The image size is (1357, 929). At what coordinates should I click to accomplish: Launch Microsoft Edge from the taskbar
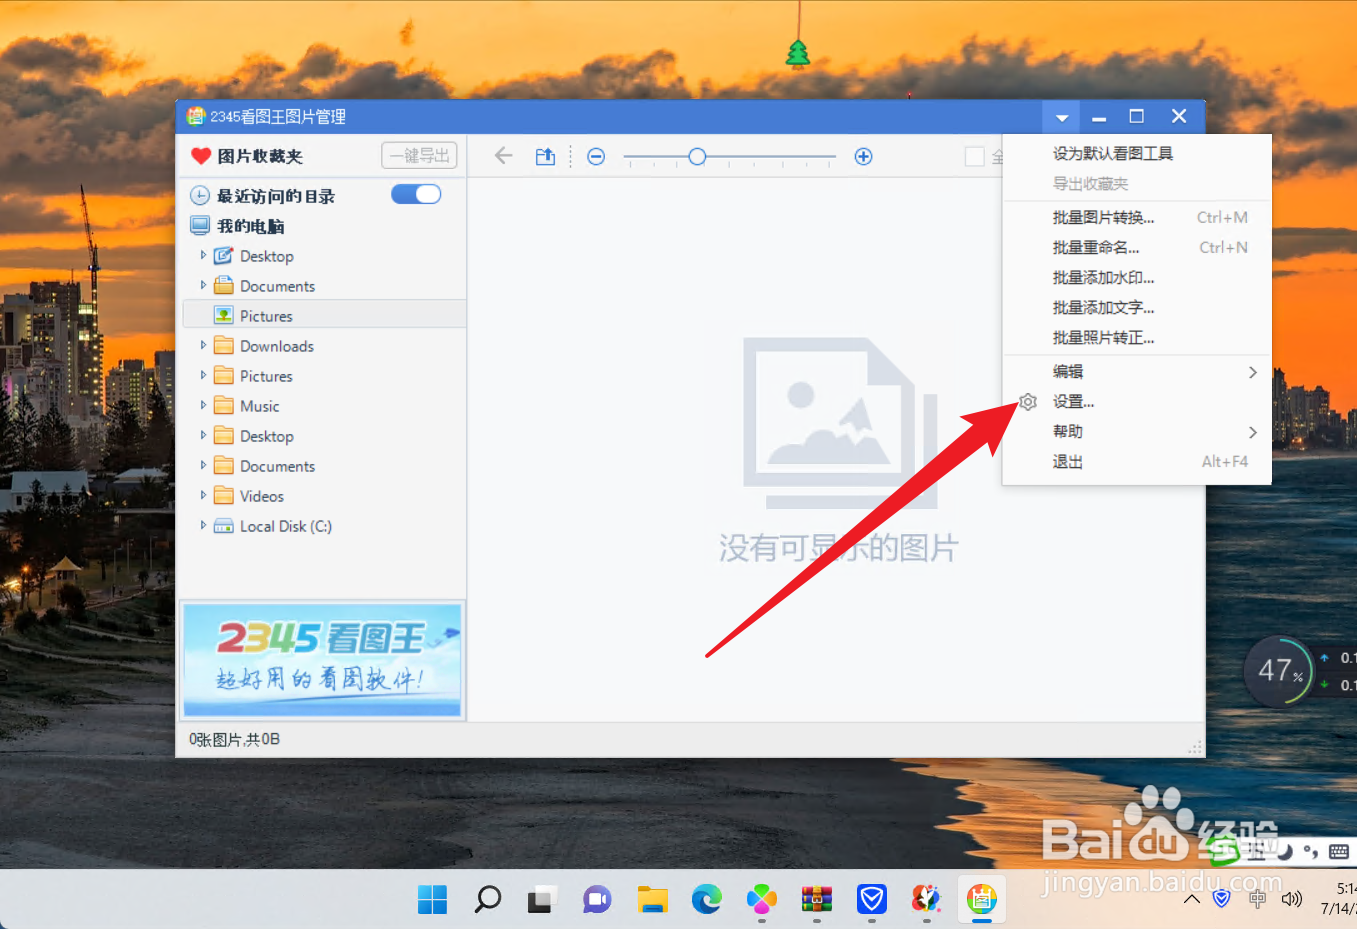707,899
